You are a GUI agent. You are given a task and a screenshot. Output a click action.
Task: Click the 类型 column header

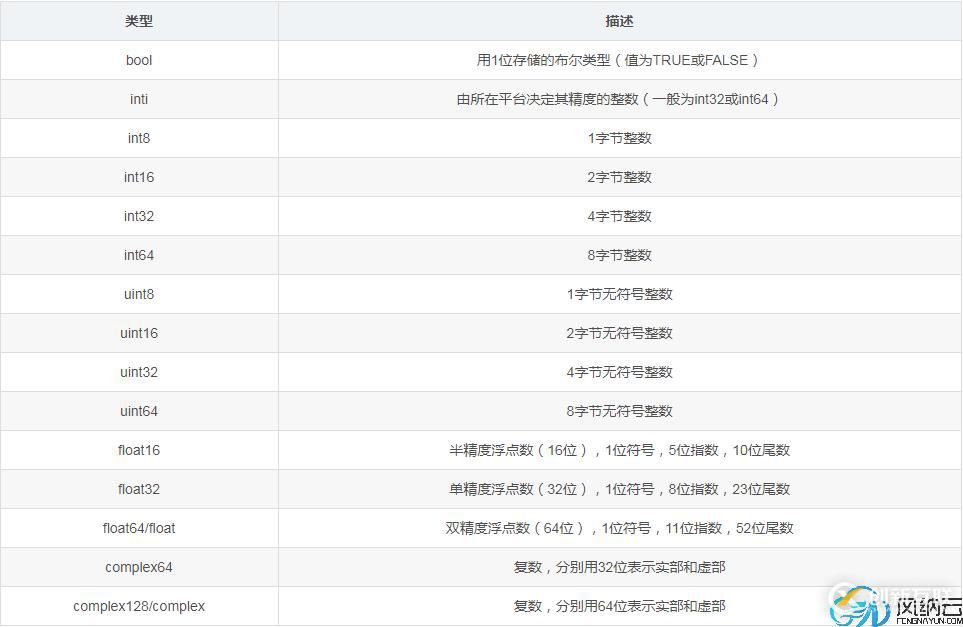pyautogui.click(x=139, y=21)
